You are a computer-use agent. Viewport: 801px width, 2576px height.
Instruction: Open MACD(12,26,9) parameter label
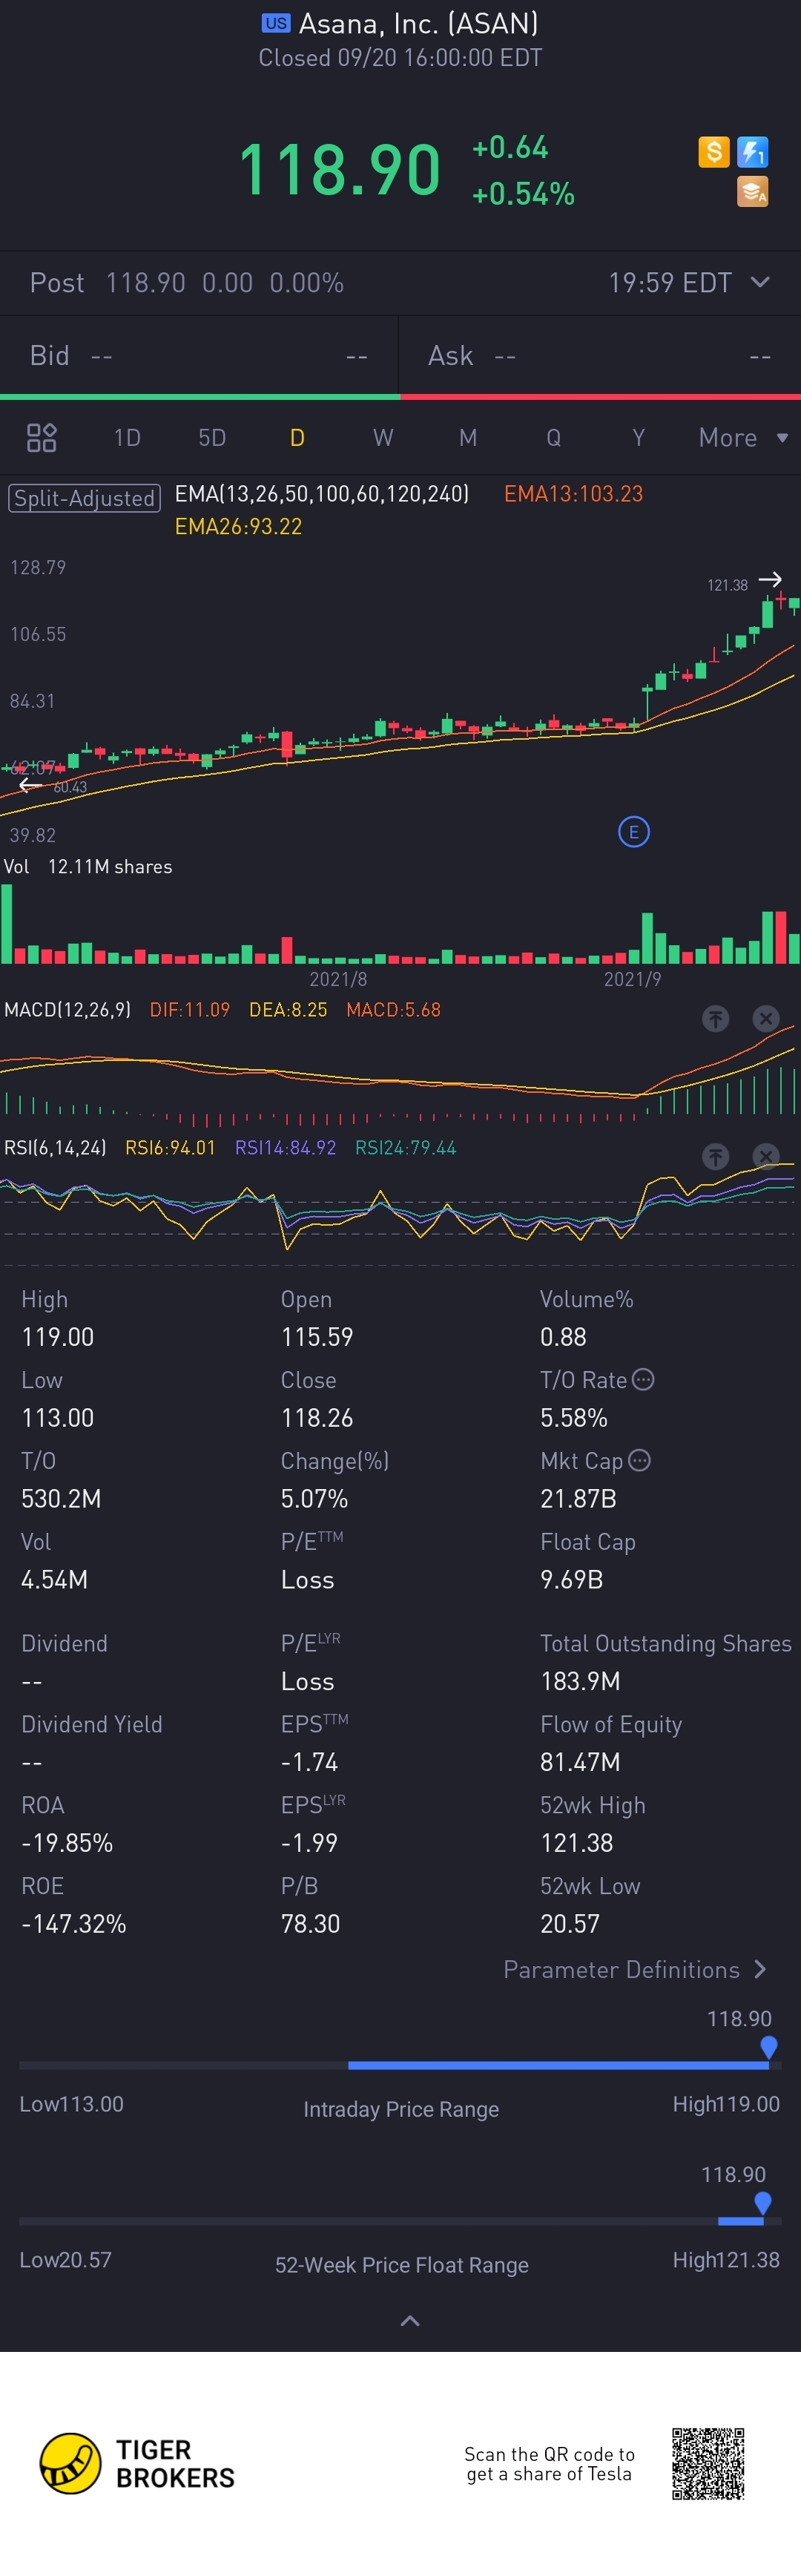point(67,1010)
